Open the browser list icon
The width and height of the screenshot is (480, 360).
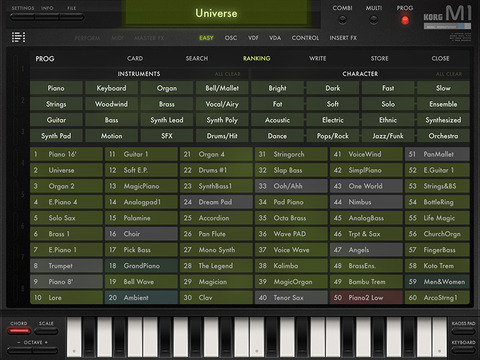pyautogui.click(x=18, y=37)
